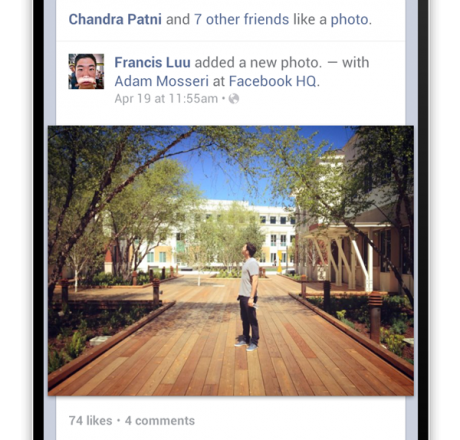
Task: Tap the man standing in the photo
Action: [x=249, y=297]
